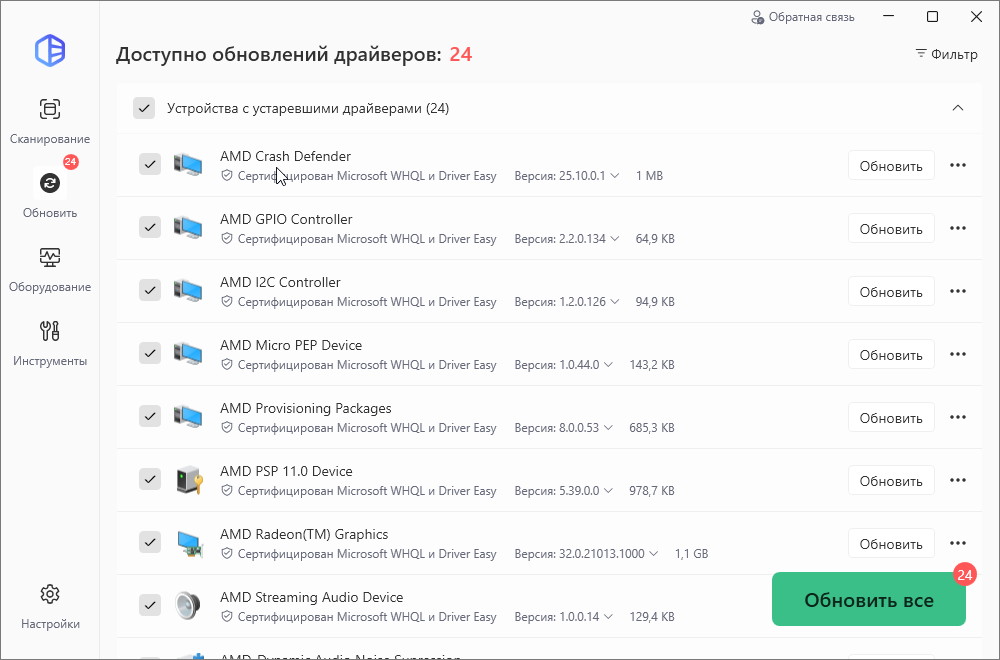The width and height of the screenshot is (1000, 660).
Task: Click the 1,1 GB size value
Action: coord(691,554)
